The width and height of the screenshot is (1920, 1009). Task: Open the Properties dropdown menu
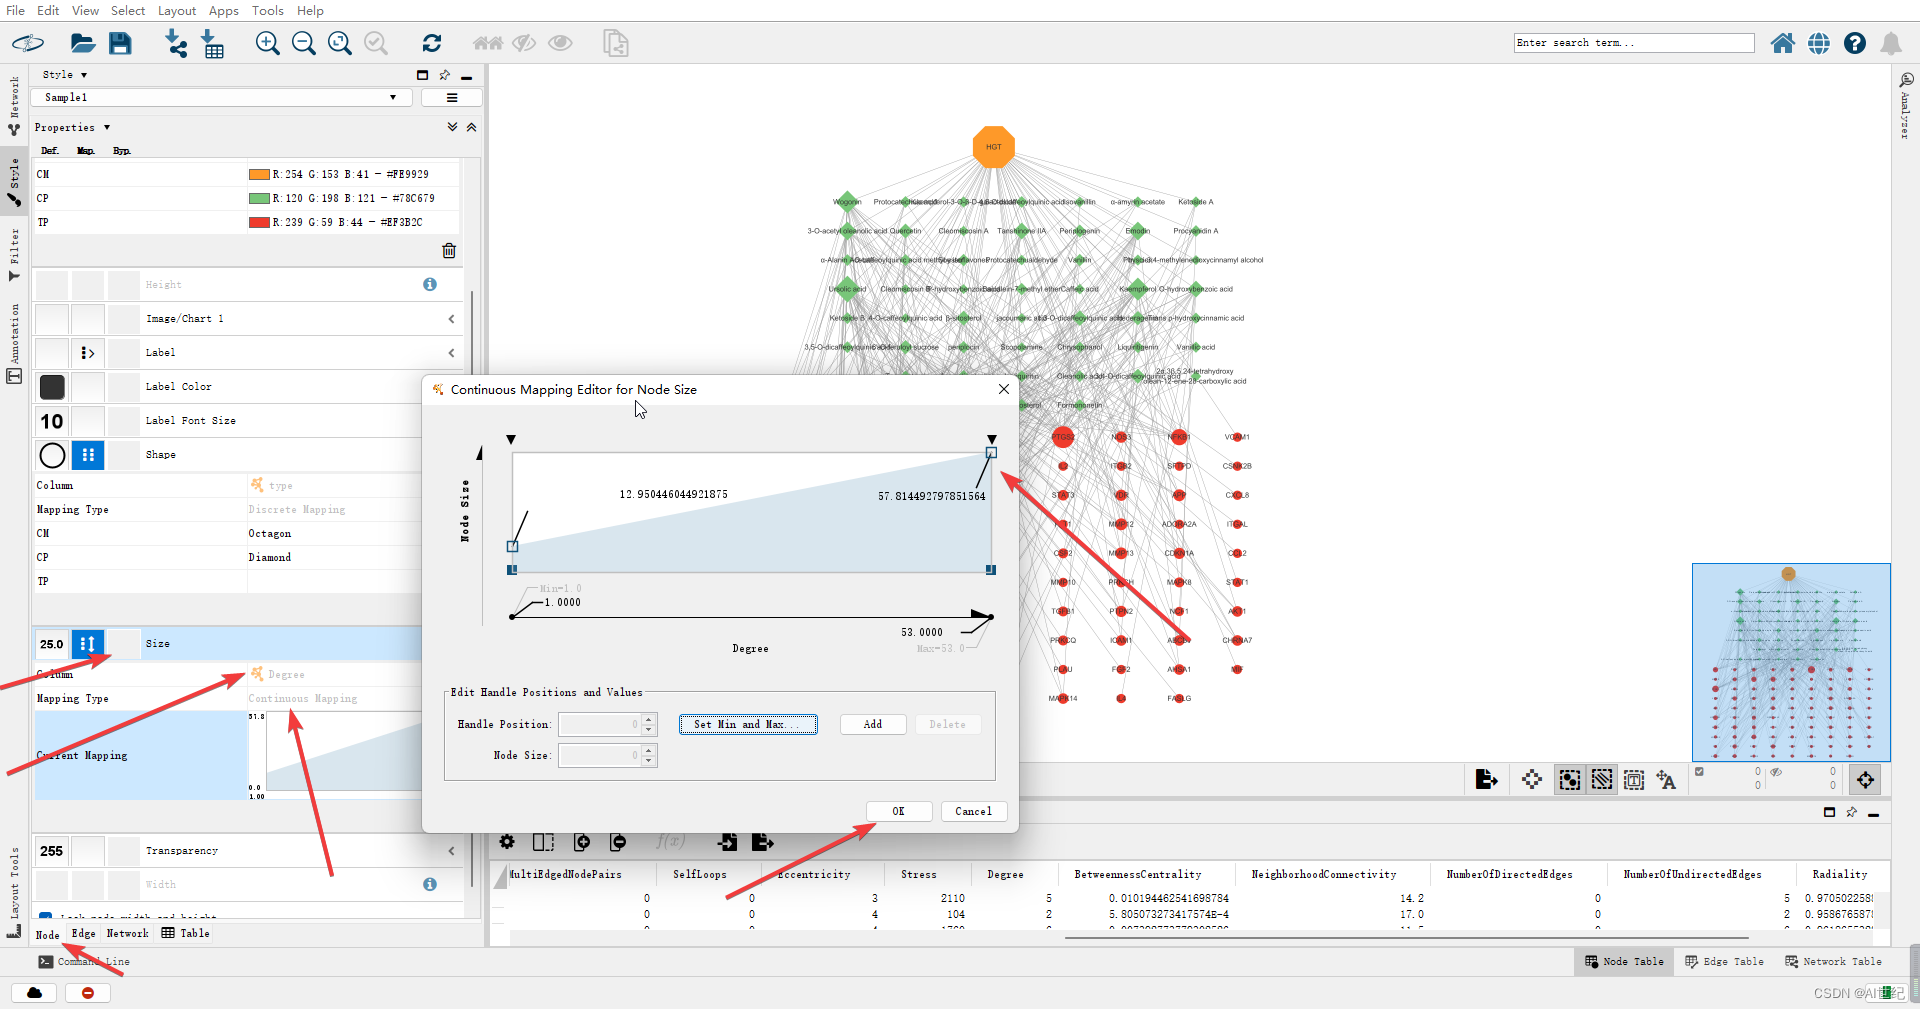(72, 128)
